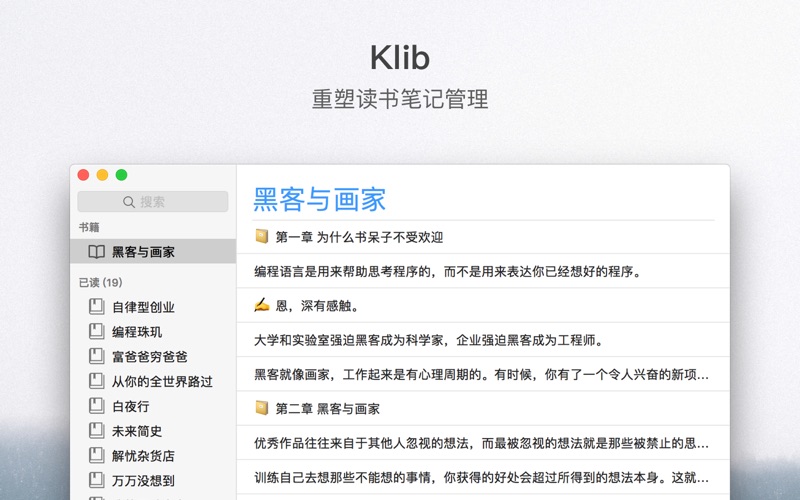Click the notebook icon before 第二章 heading
800x500 pixels.
pyautogui.click(x=262, y=408)
